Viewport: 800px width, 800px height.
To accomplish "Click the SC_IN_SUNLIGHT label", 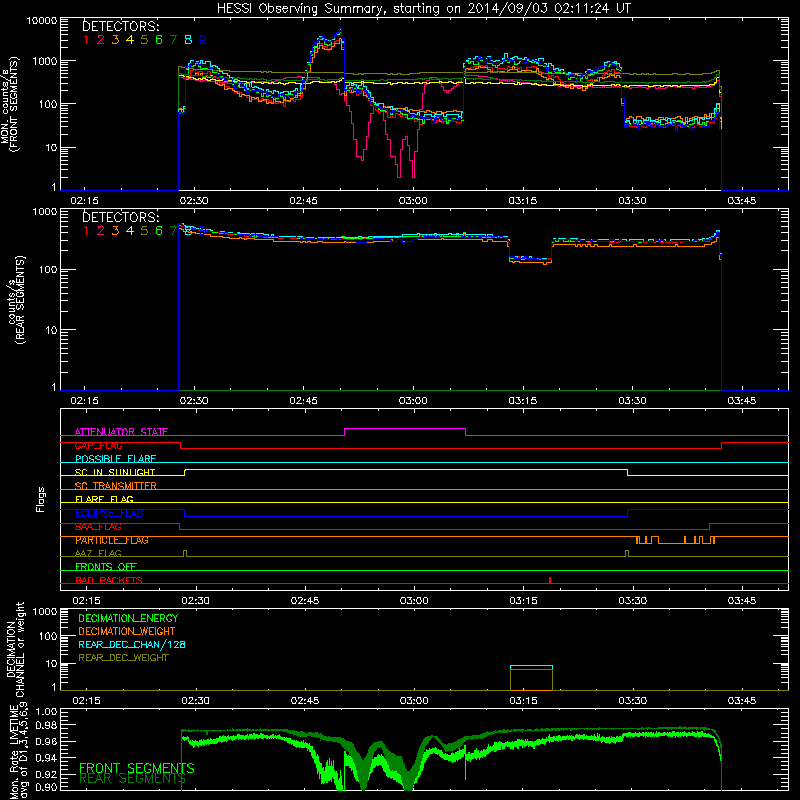I will pos(115,472).
